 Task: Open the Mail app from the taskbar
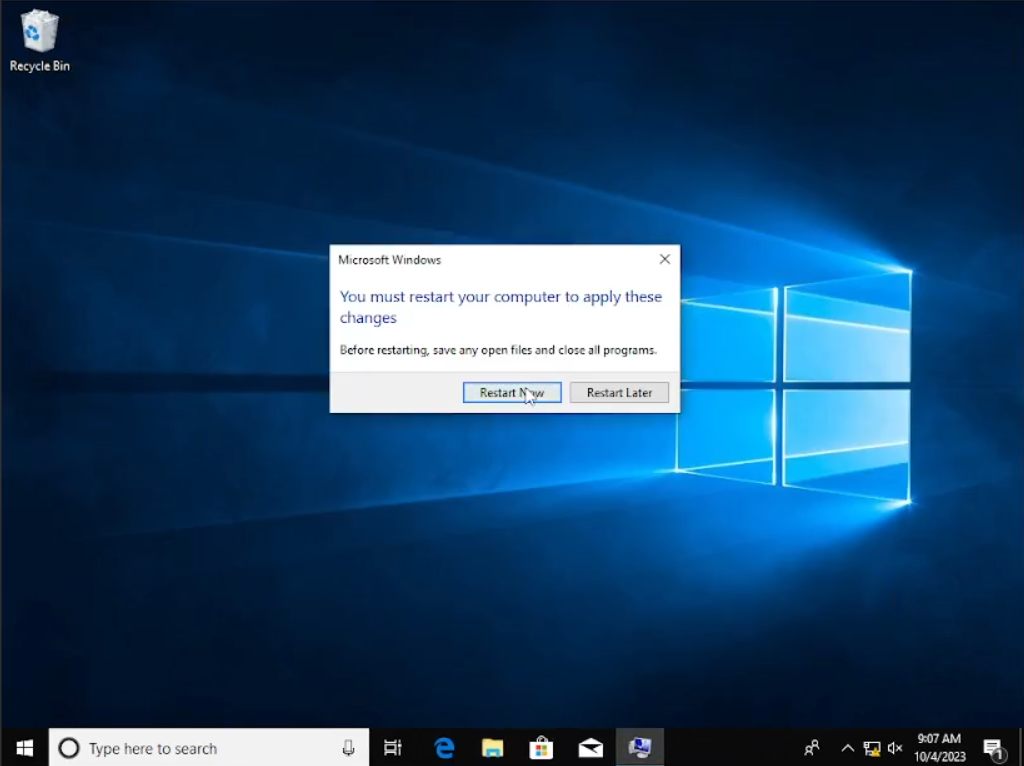pos(590,748)
